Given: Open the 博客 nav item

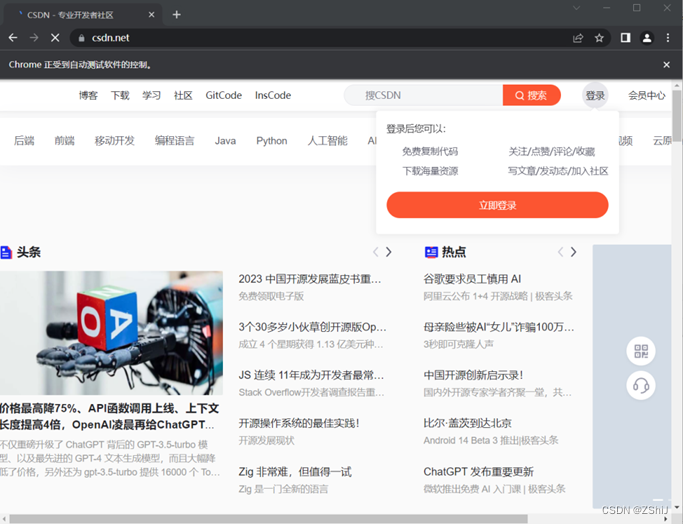Looking at the screenshot, I should (88, 95).
